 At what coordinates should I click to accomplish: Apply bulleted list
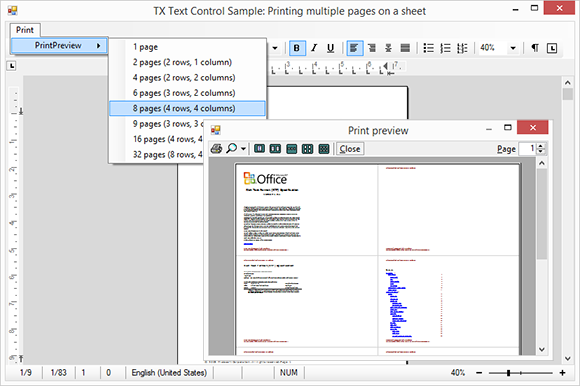coord(429,48)
